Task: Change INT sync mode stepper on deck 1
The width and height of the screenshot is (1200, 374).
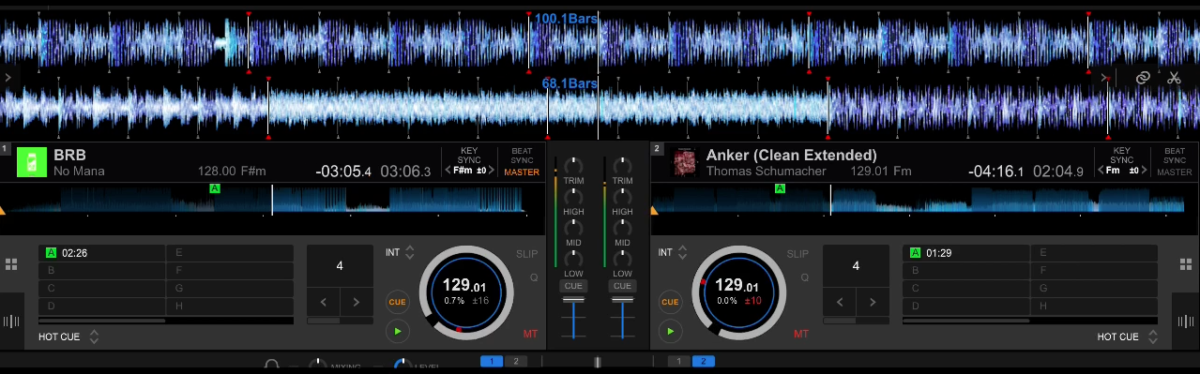Action: pyautogui.click(x=409, y=253)
